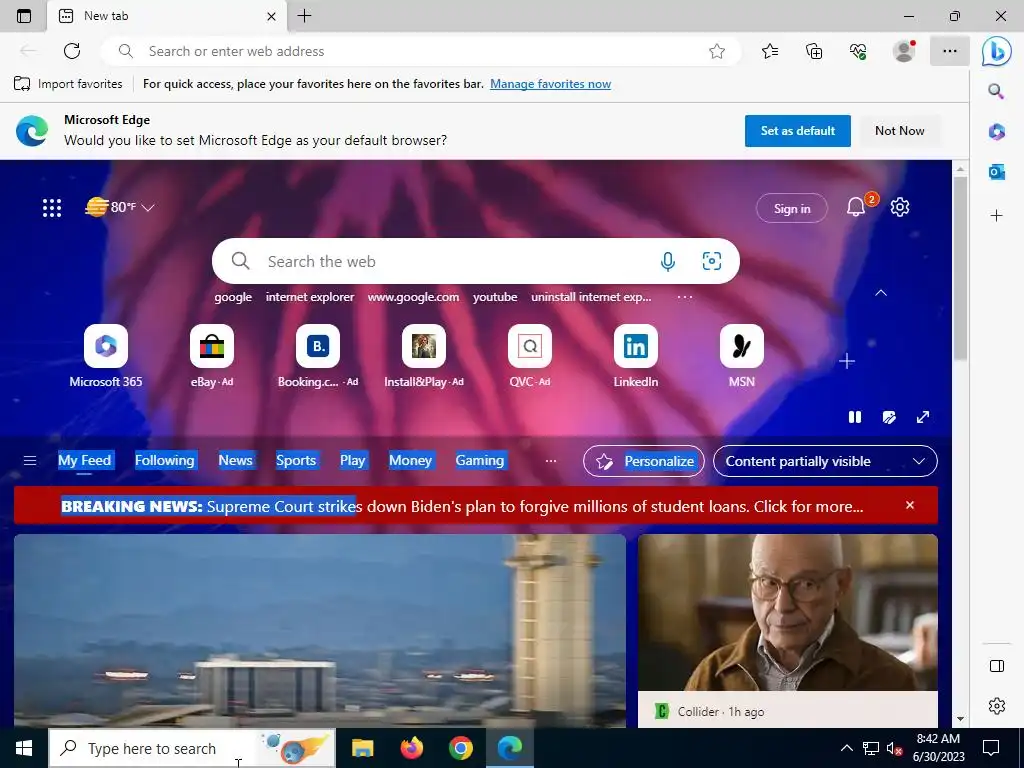Image resolution: width=1024 pixels, height=768 pixels.
Task: Open notifications bell
Action: click(x=856, y=207)
